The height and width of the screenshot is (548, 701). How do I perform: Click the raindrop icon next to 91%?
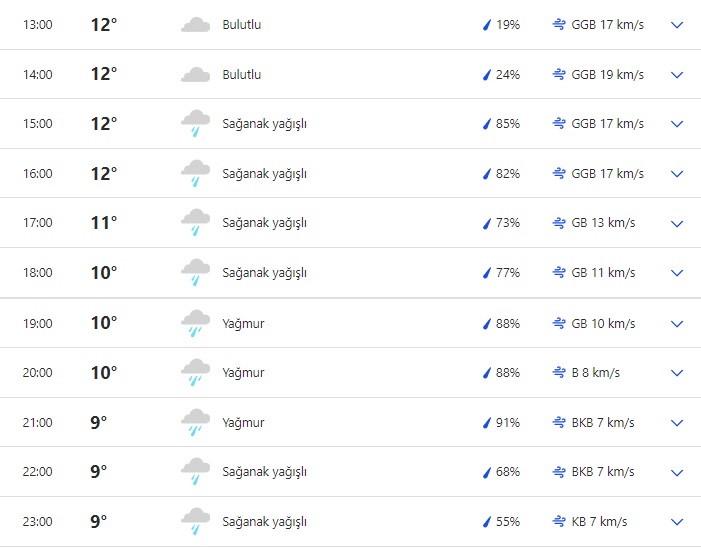click(x=487, y=423)
